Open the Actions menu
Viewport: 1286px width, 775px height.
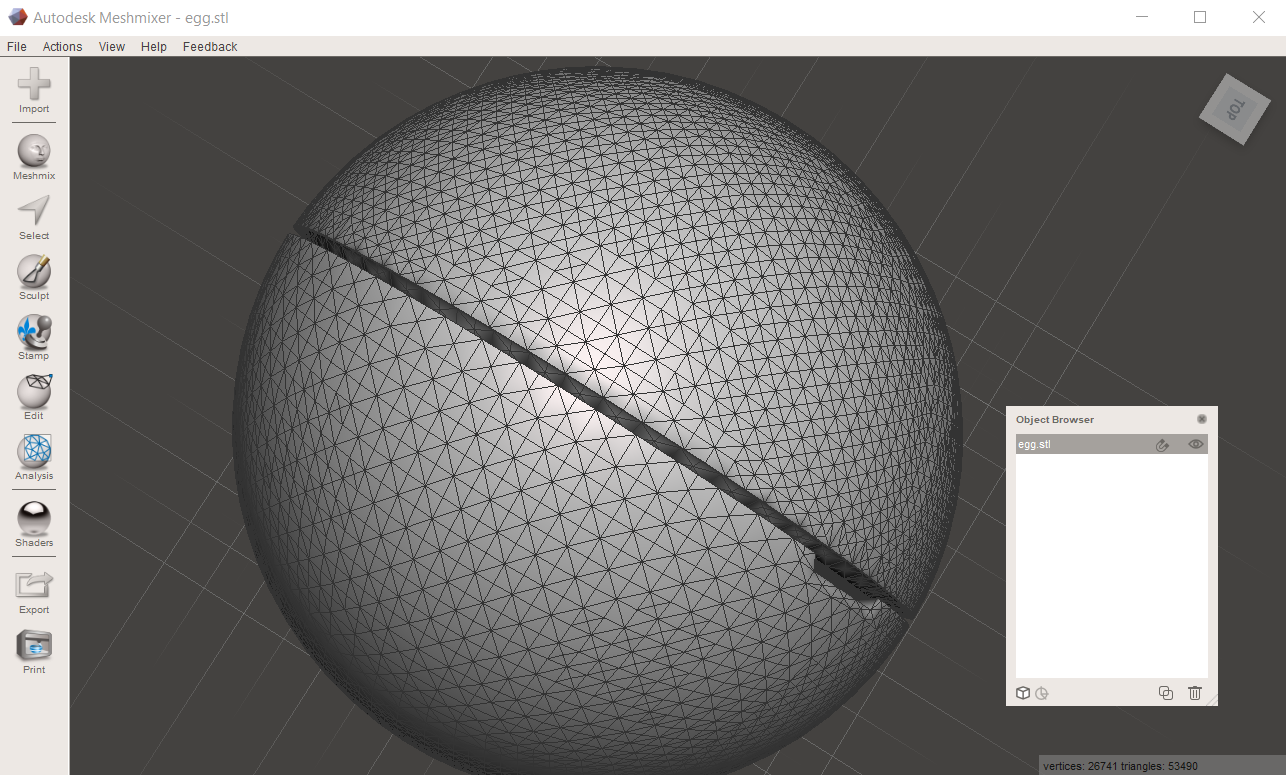(62, 46)
